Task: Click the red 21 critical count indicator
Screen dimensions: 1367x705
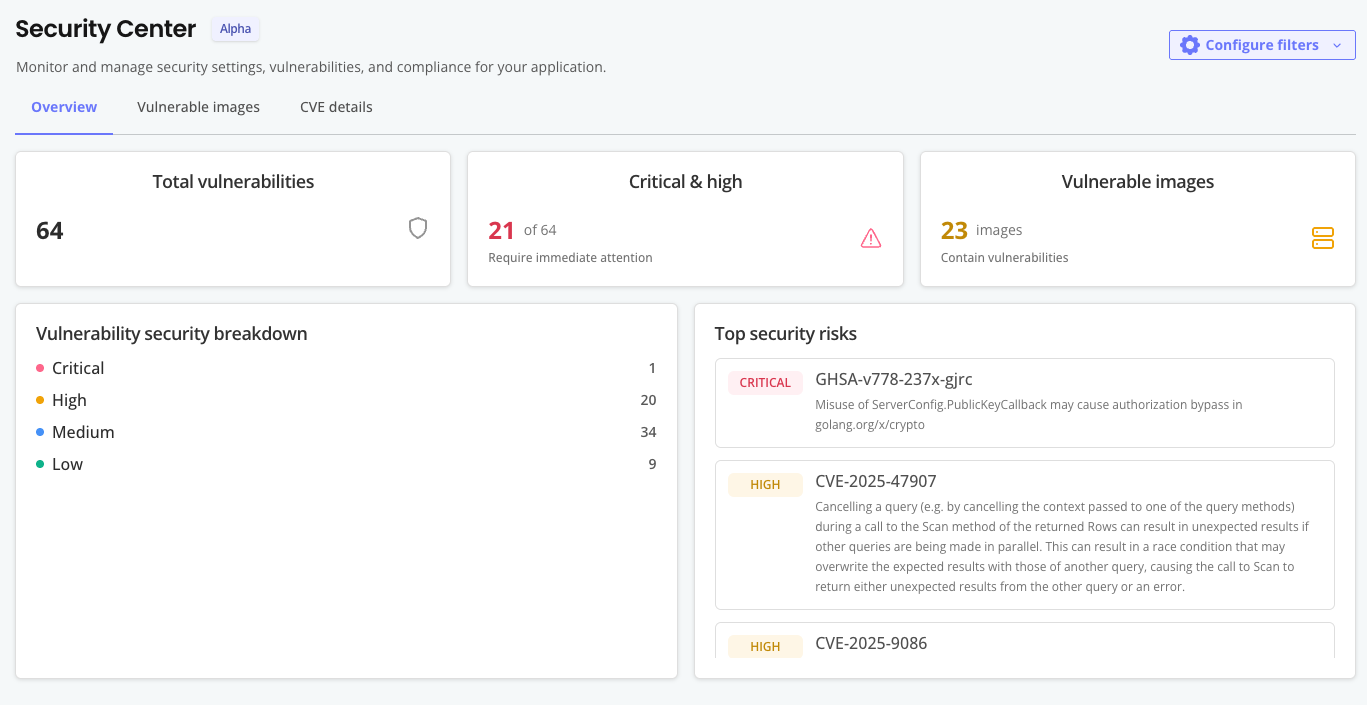Action: [x=499, y=229]
